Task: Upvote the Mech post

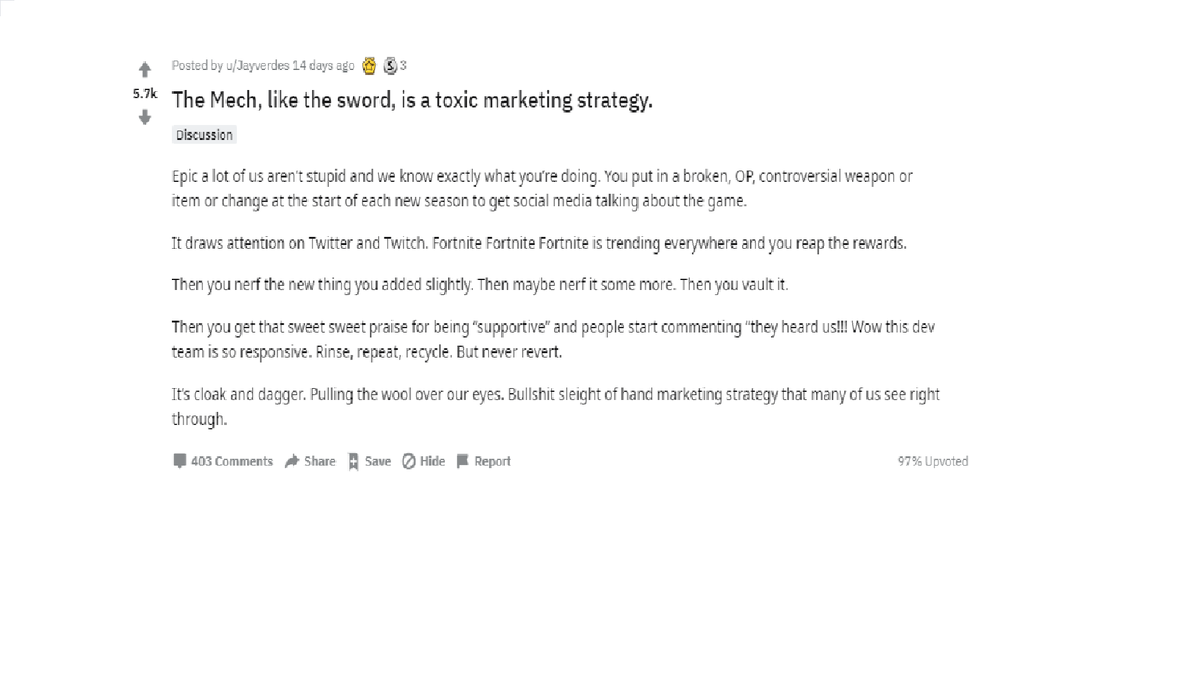Action: [x=145, y=70]
